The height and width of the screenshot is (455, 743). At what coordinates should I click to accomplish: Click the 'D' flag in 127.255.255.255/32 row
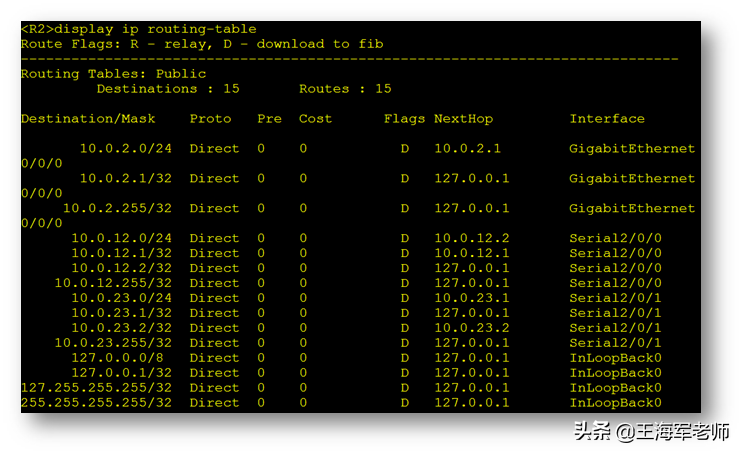pos(405,388)
